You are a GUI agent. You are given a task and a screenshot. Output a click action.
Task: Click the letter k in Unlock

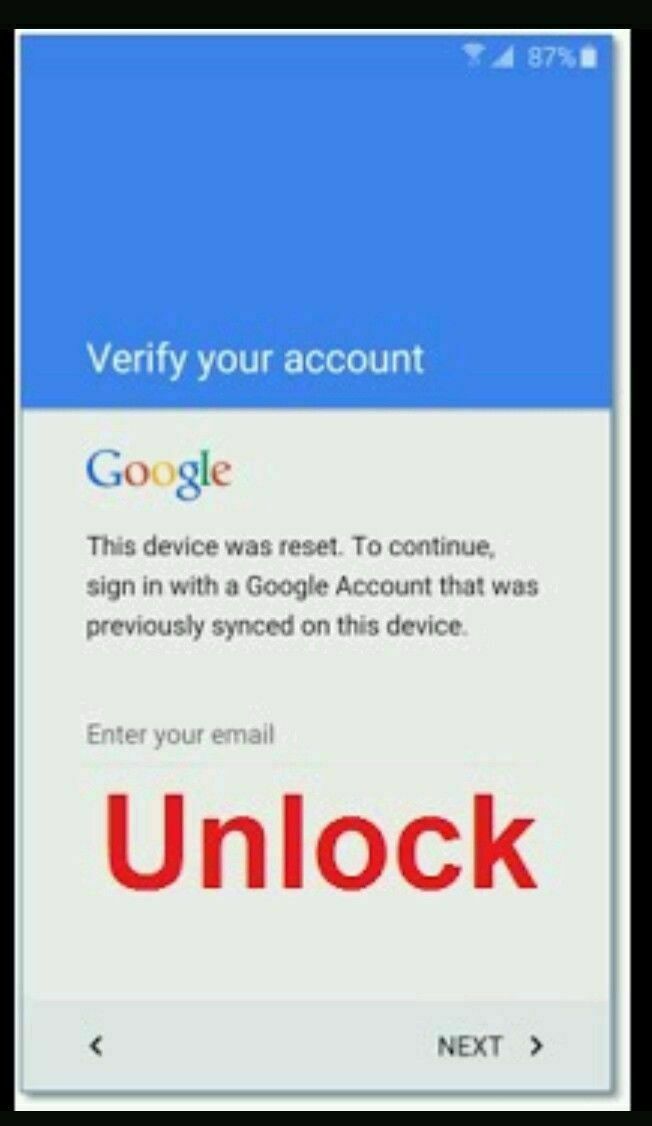(504, 841)
